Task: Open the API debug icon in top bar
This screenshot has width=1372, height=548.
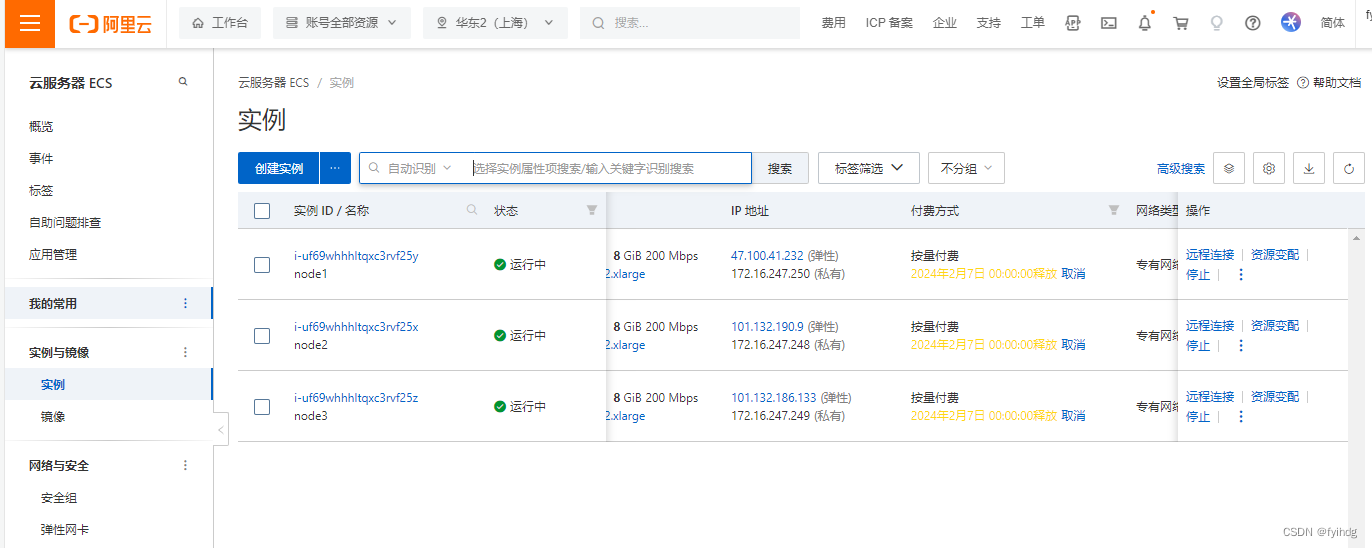Action: tap(1073, 23)
